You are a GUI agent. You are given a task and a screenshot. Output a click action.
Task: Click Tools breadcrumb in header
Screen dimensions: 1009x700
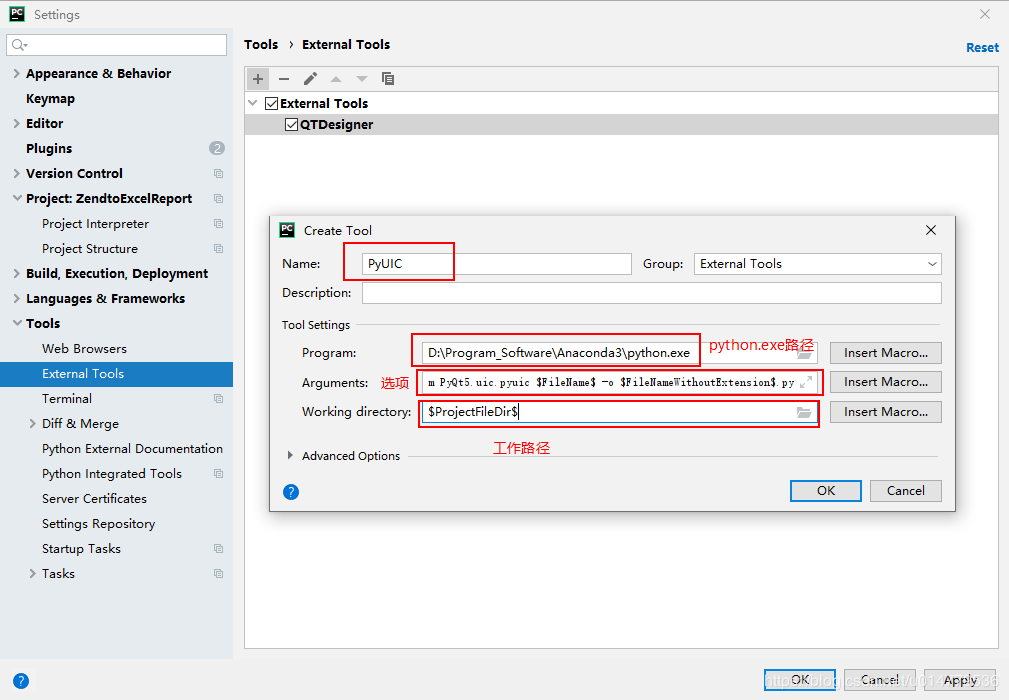(x=261, y=44)
